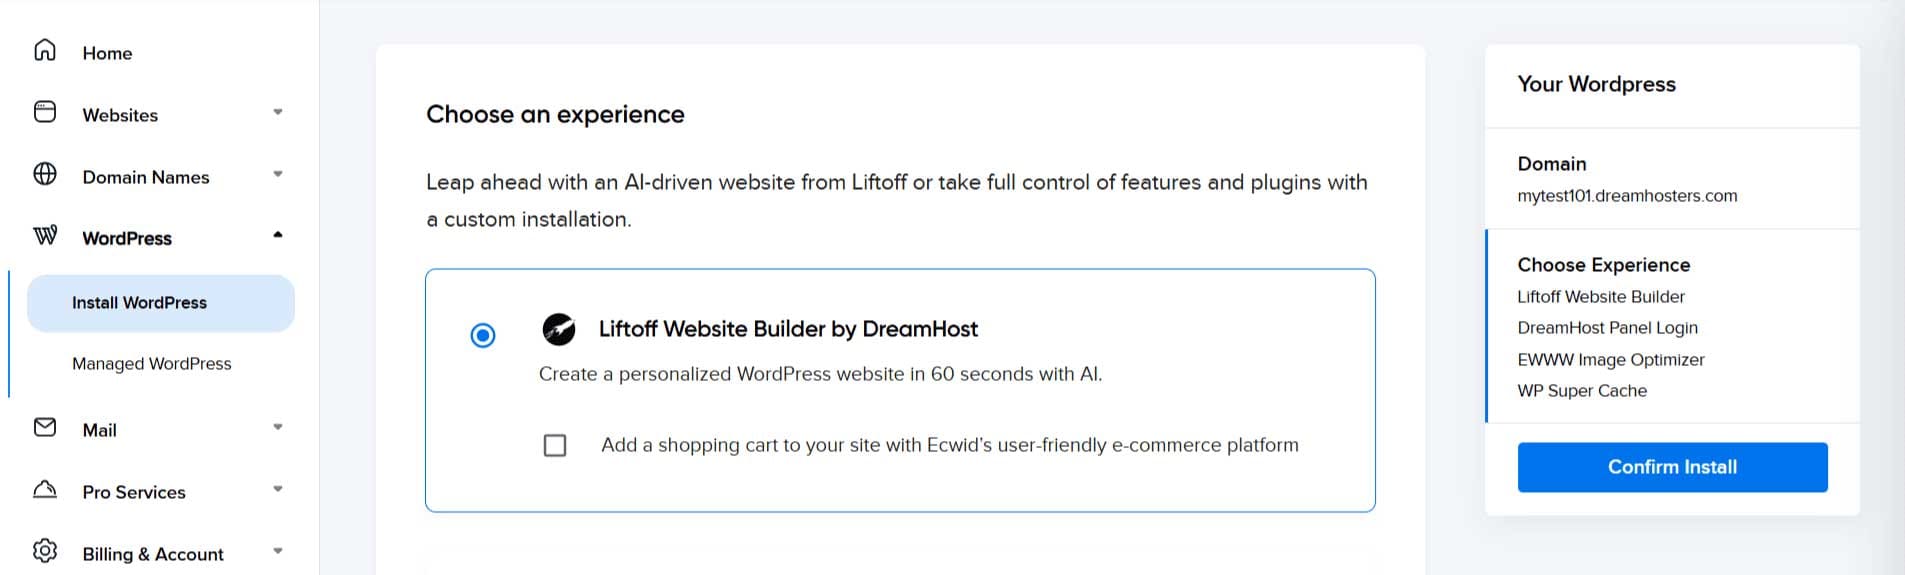Go to Home in the sidebar
This screenshot has width=1905, height=575.
(107, 53)
